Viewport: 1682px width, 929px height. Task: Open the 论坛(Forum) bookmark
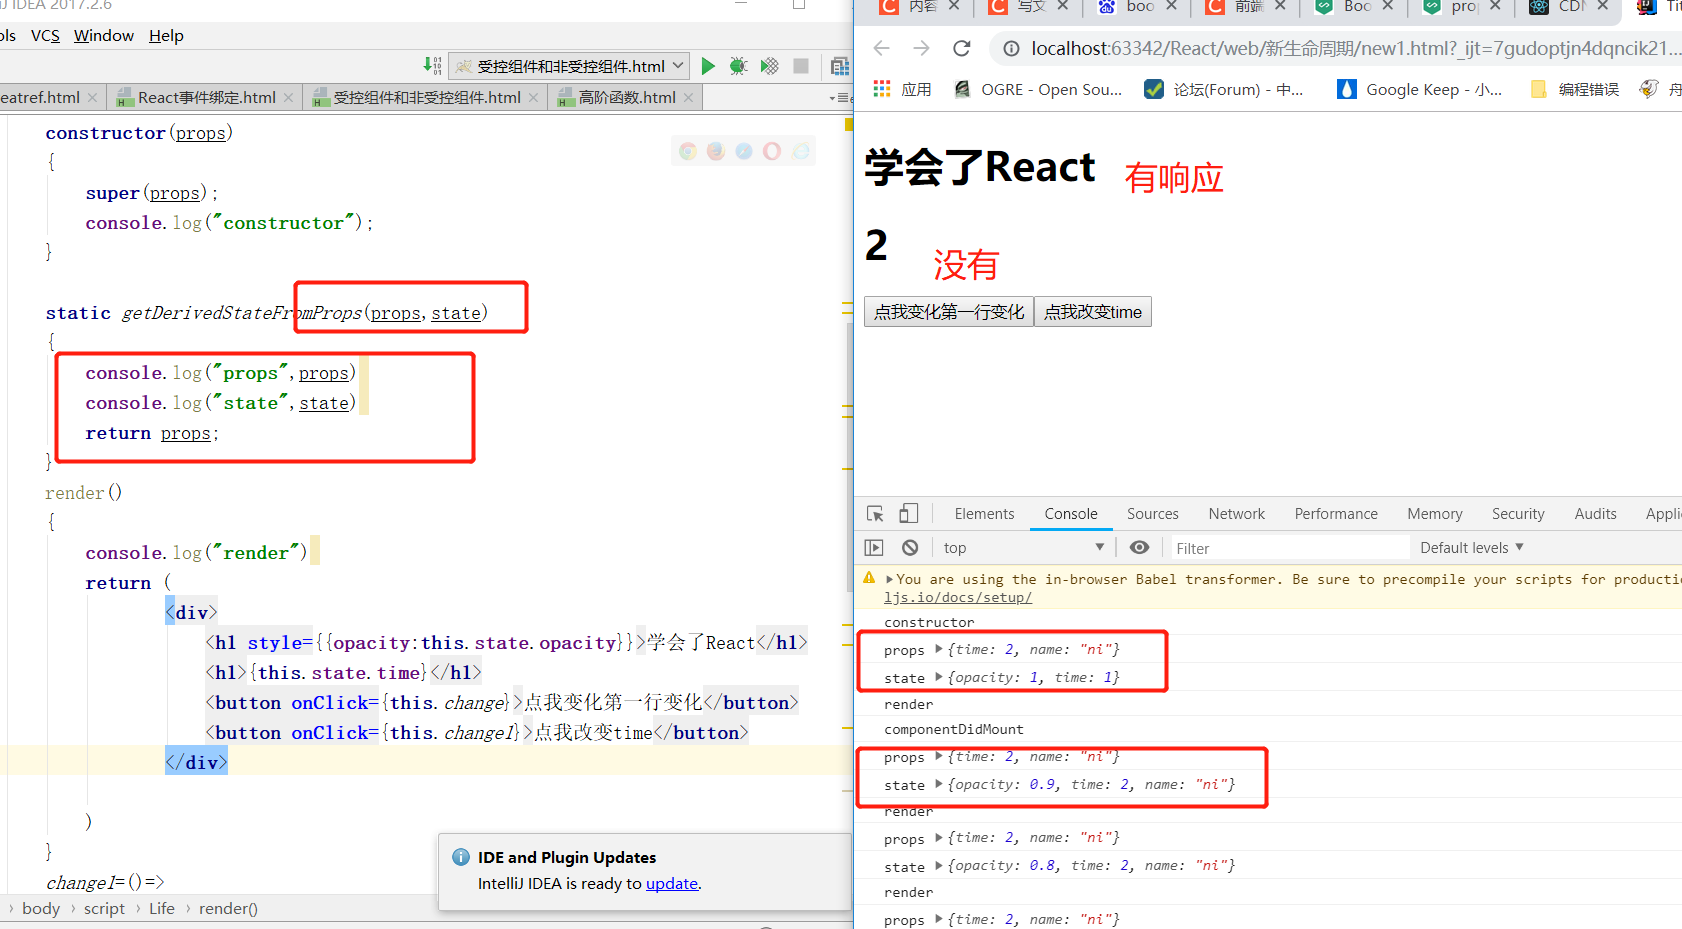1224,89
